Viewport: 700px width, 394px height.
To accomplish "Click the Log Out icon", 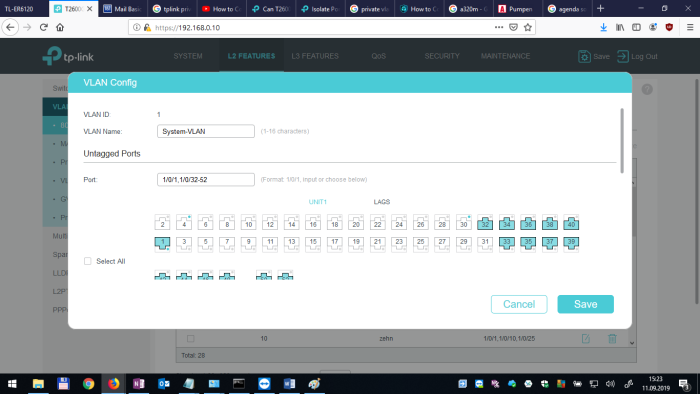I will (x=623, y=56).
